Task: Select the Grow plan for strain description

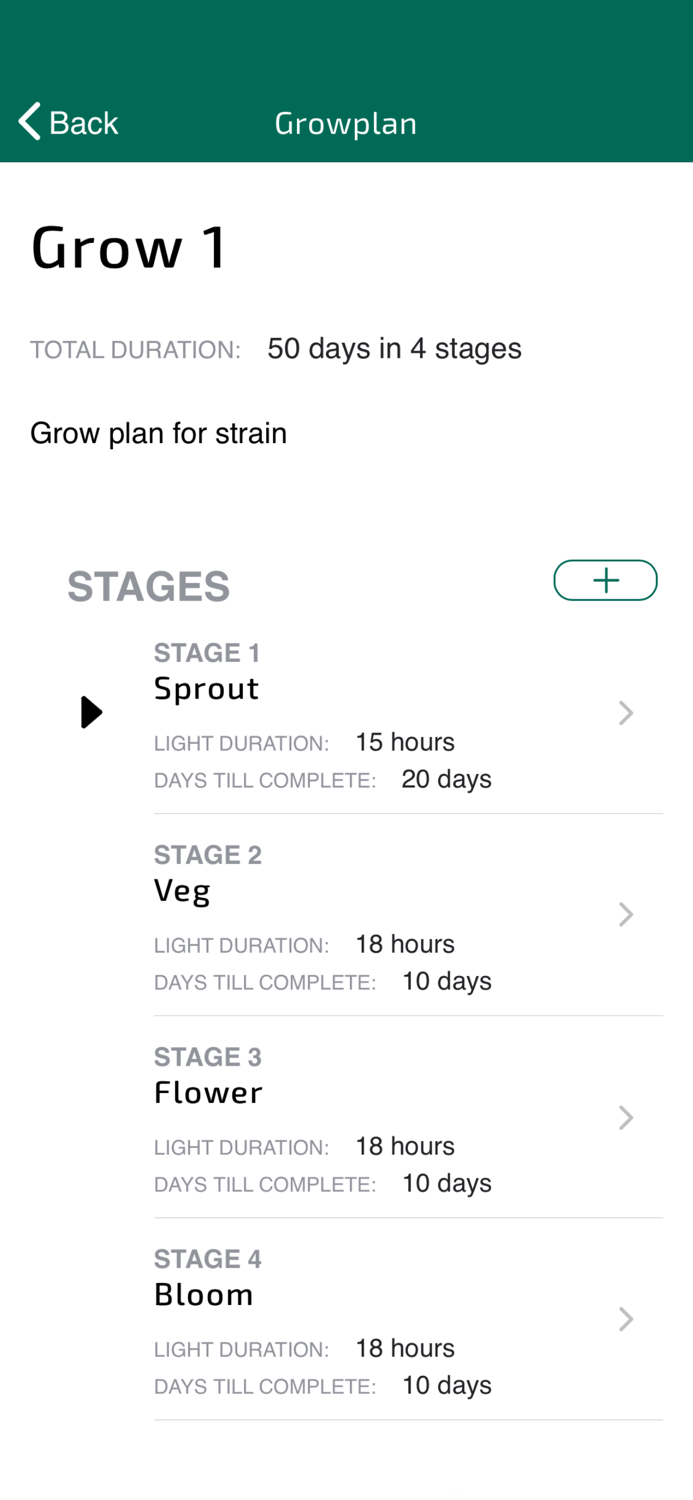Action: (158, 432)
